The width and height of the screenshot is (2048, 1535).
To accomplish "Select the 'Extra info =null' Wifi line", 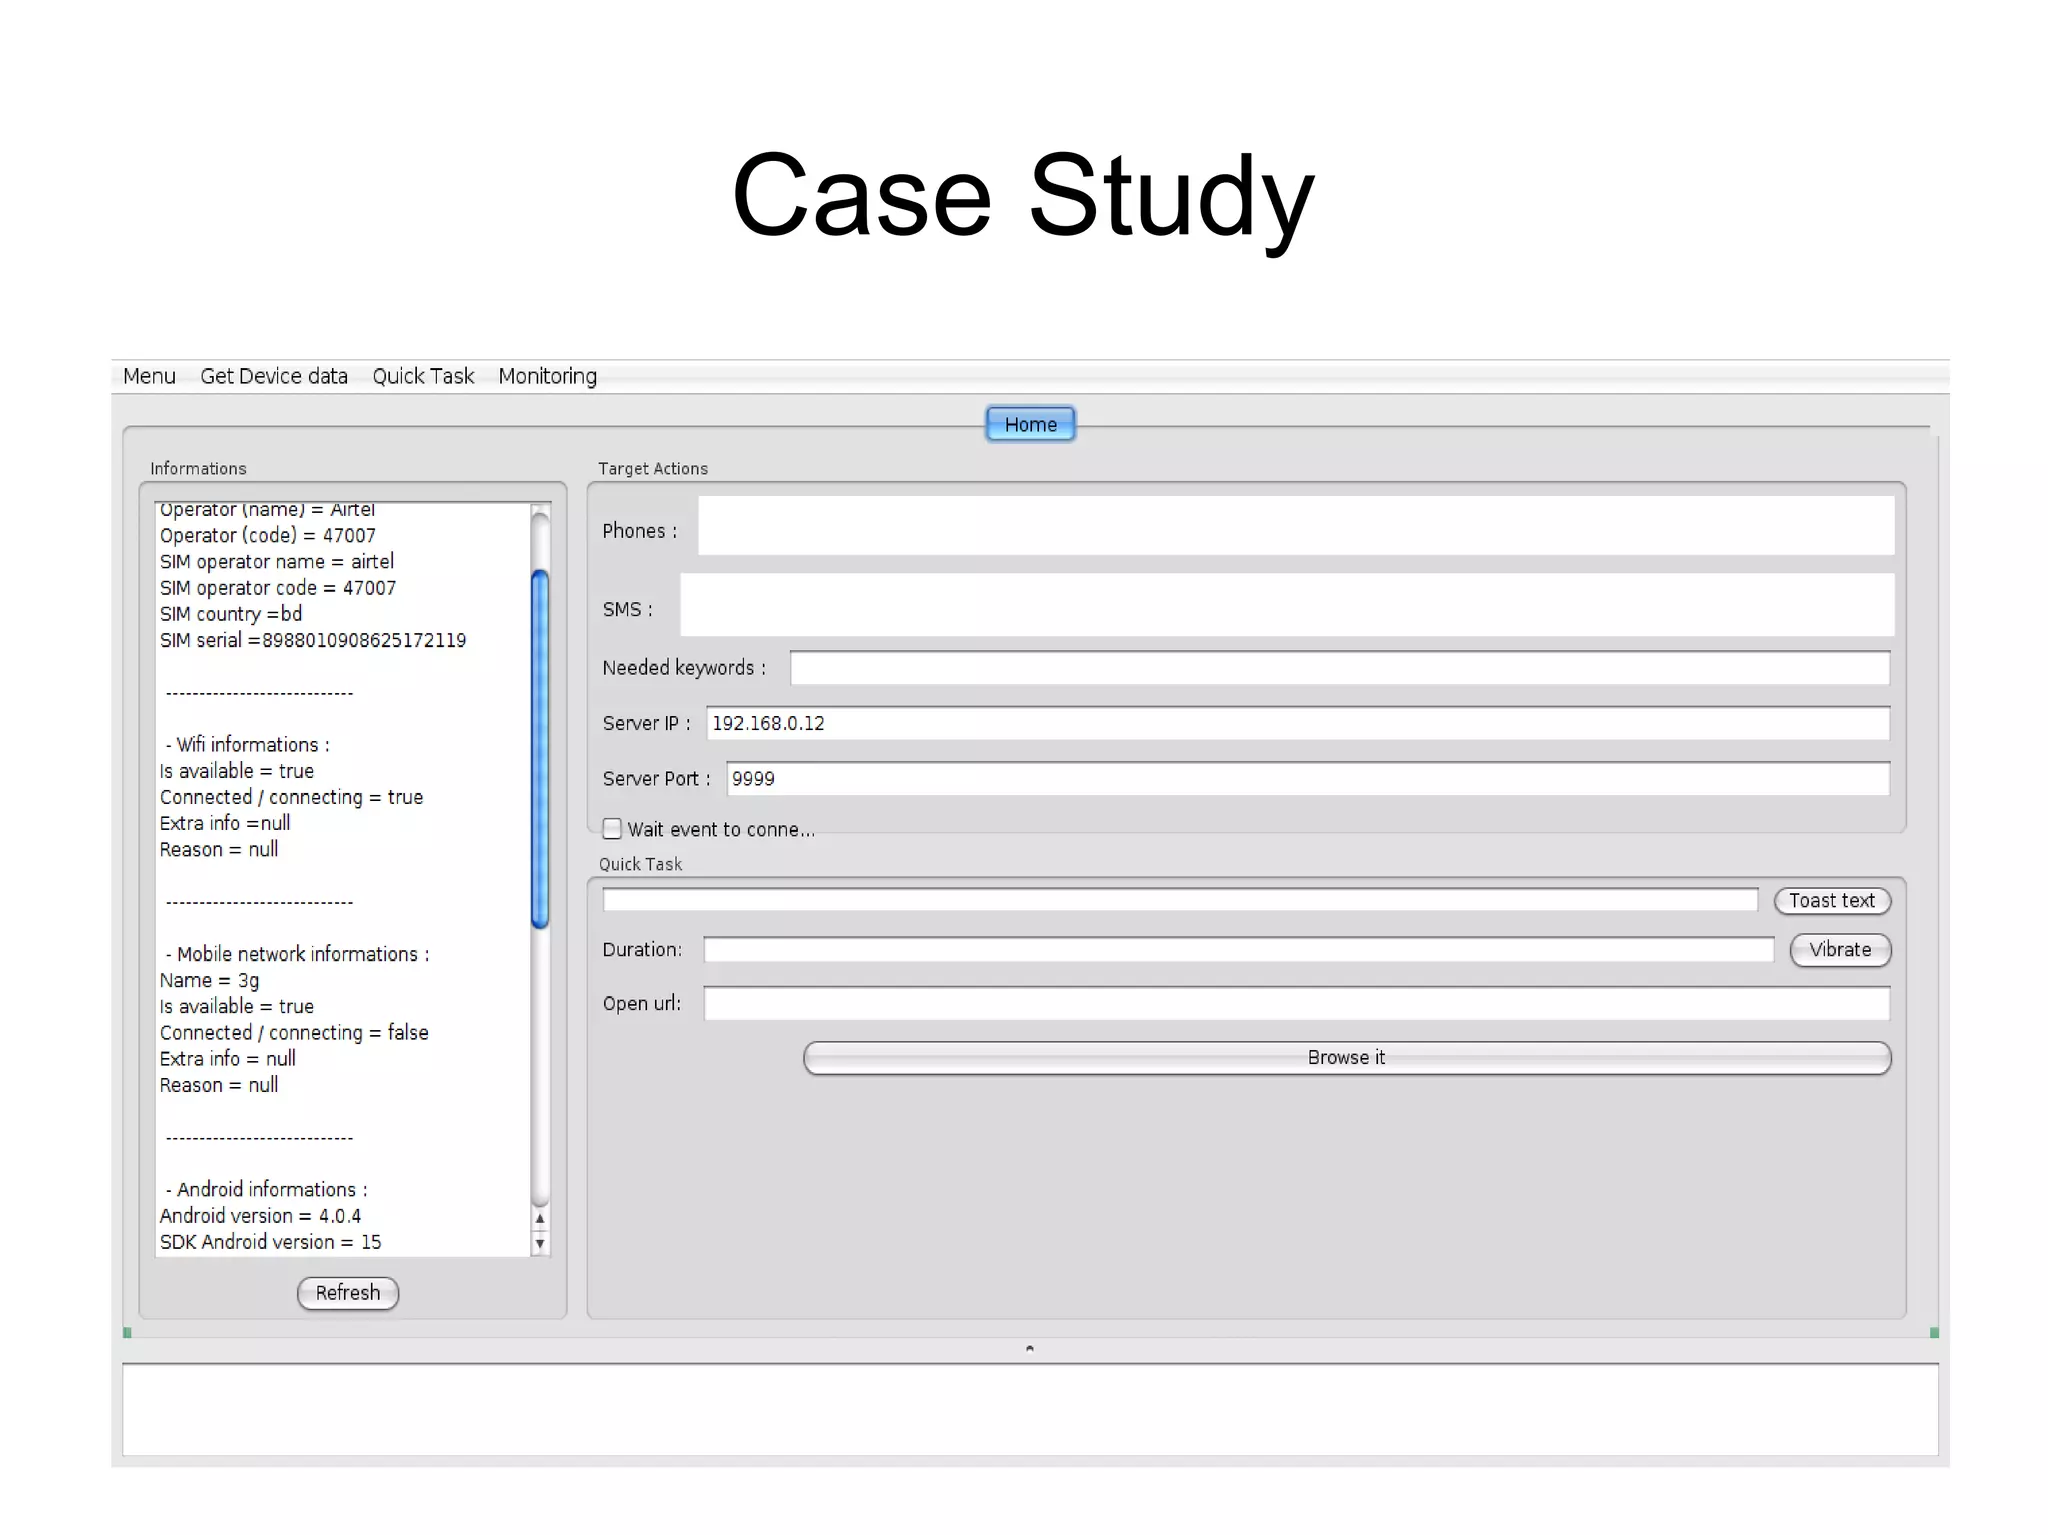I will point(225,823).
